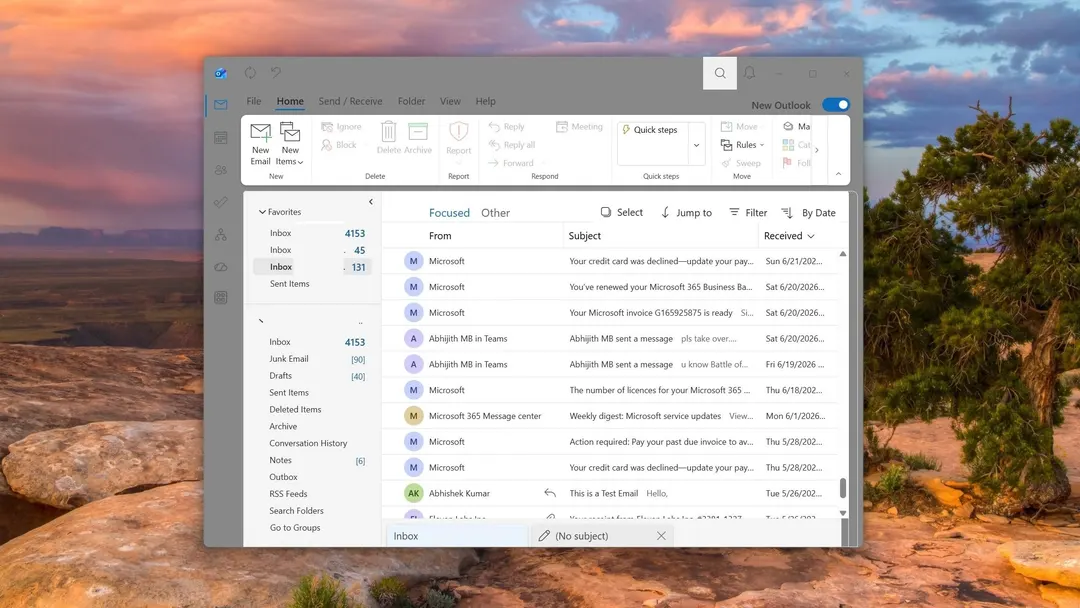
Task: Toggle the New Outlook switch
Action: pyautogui.click(x=835, y=105)
